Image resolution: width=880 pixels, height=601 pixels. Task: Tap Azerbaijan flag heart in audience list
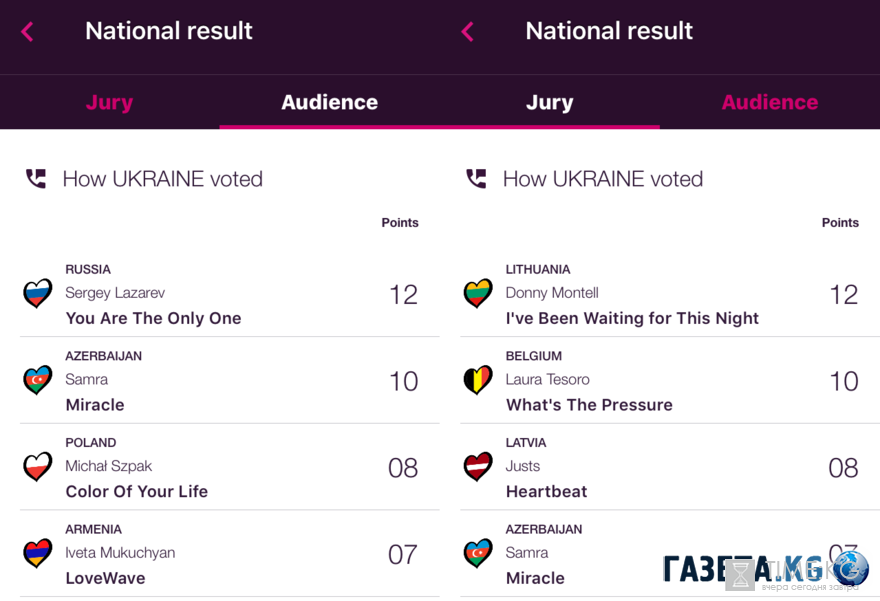point(38,380)
